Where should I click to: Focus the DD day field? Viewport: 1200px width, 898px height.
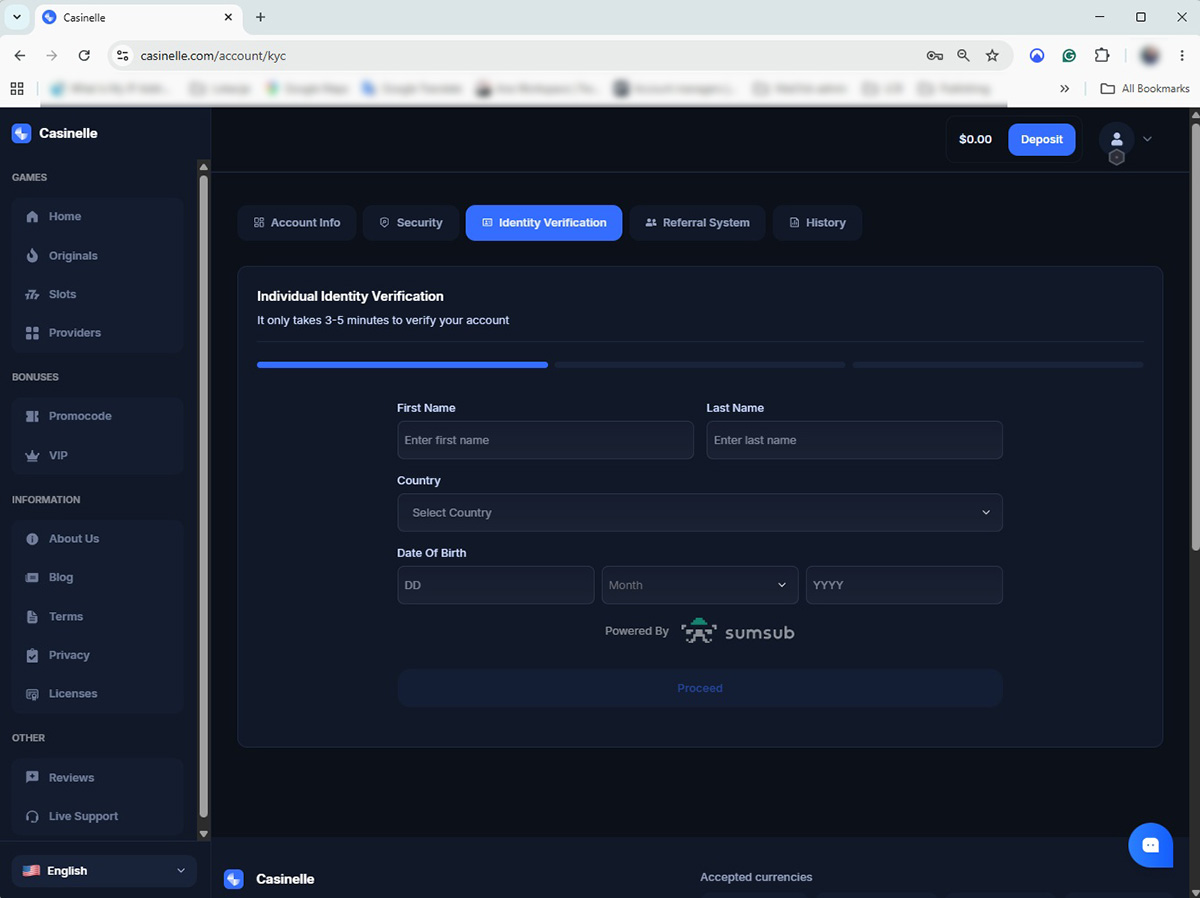(x=496, y=585)
